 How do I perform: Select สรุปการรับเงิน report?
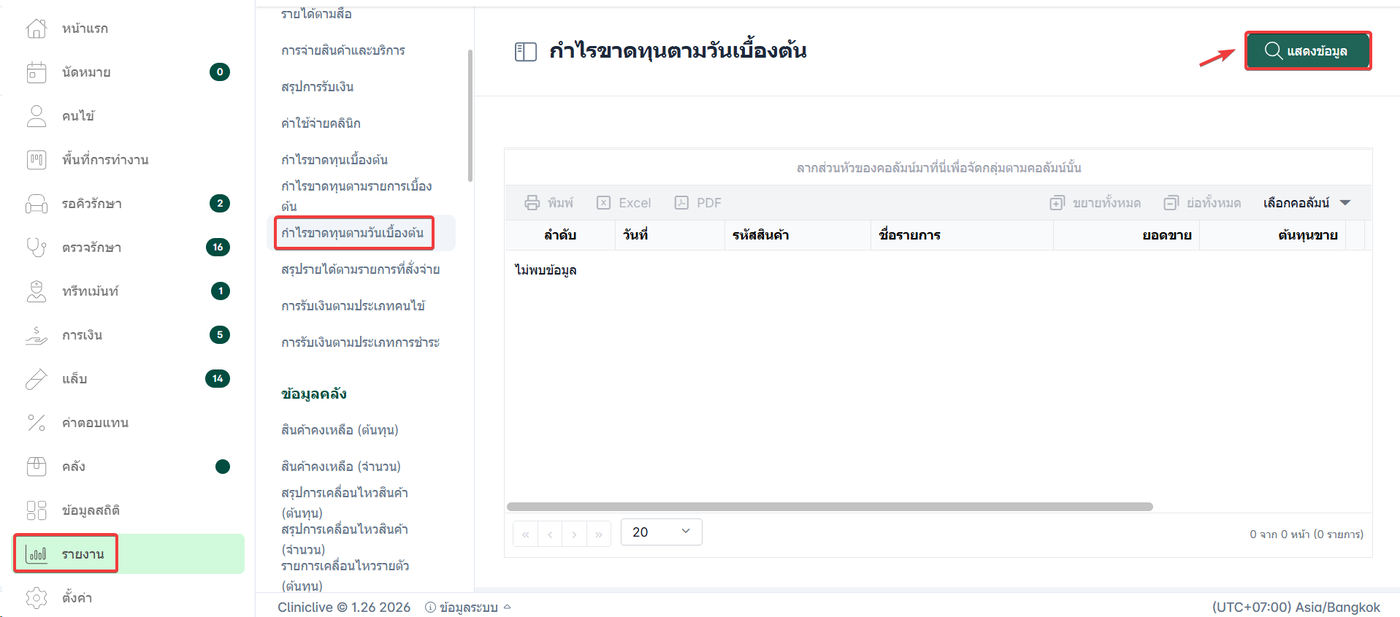click(x=318, y=87)
